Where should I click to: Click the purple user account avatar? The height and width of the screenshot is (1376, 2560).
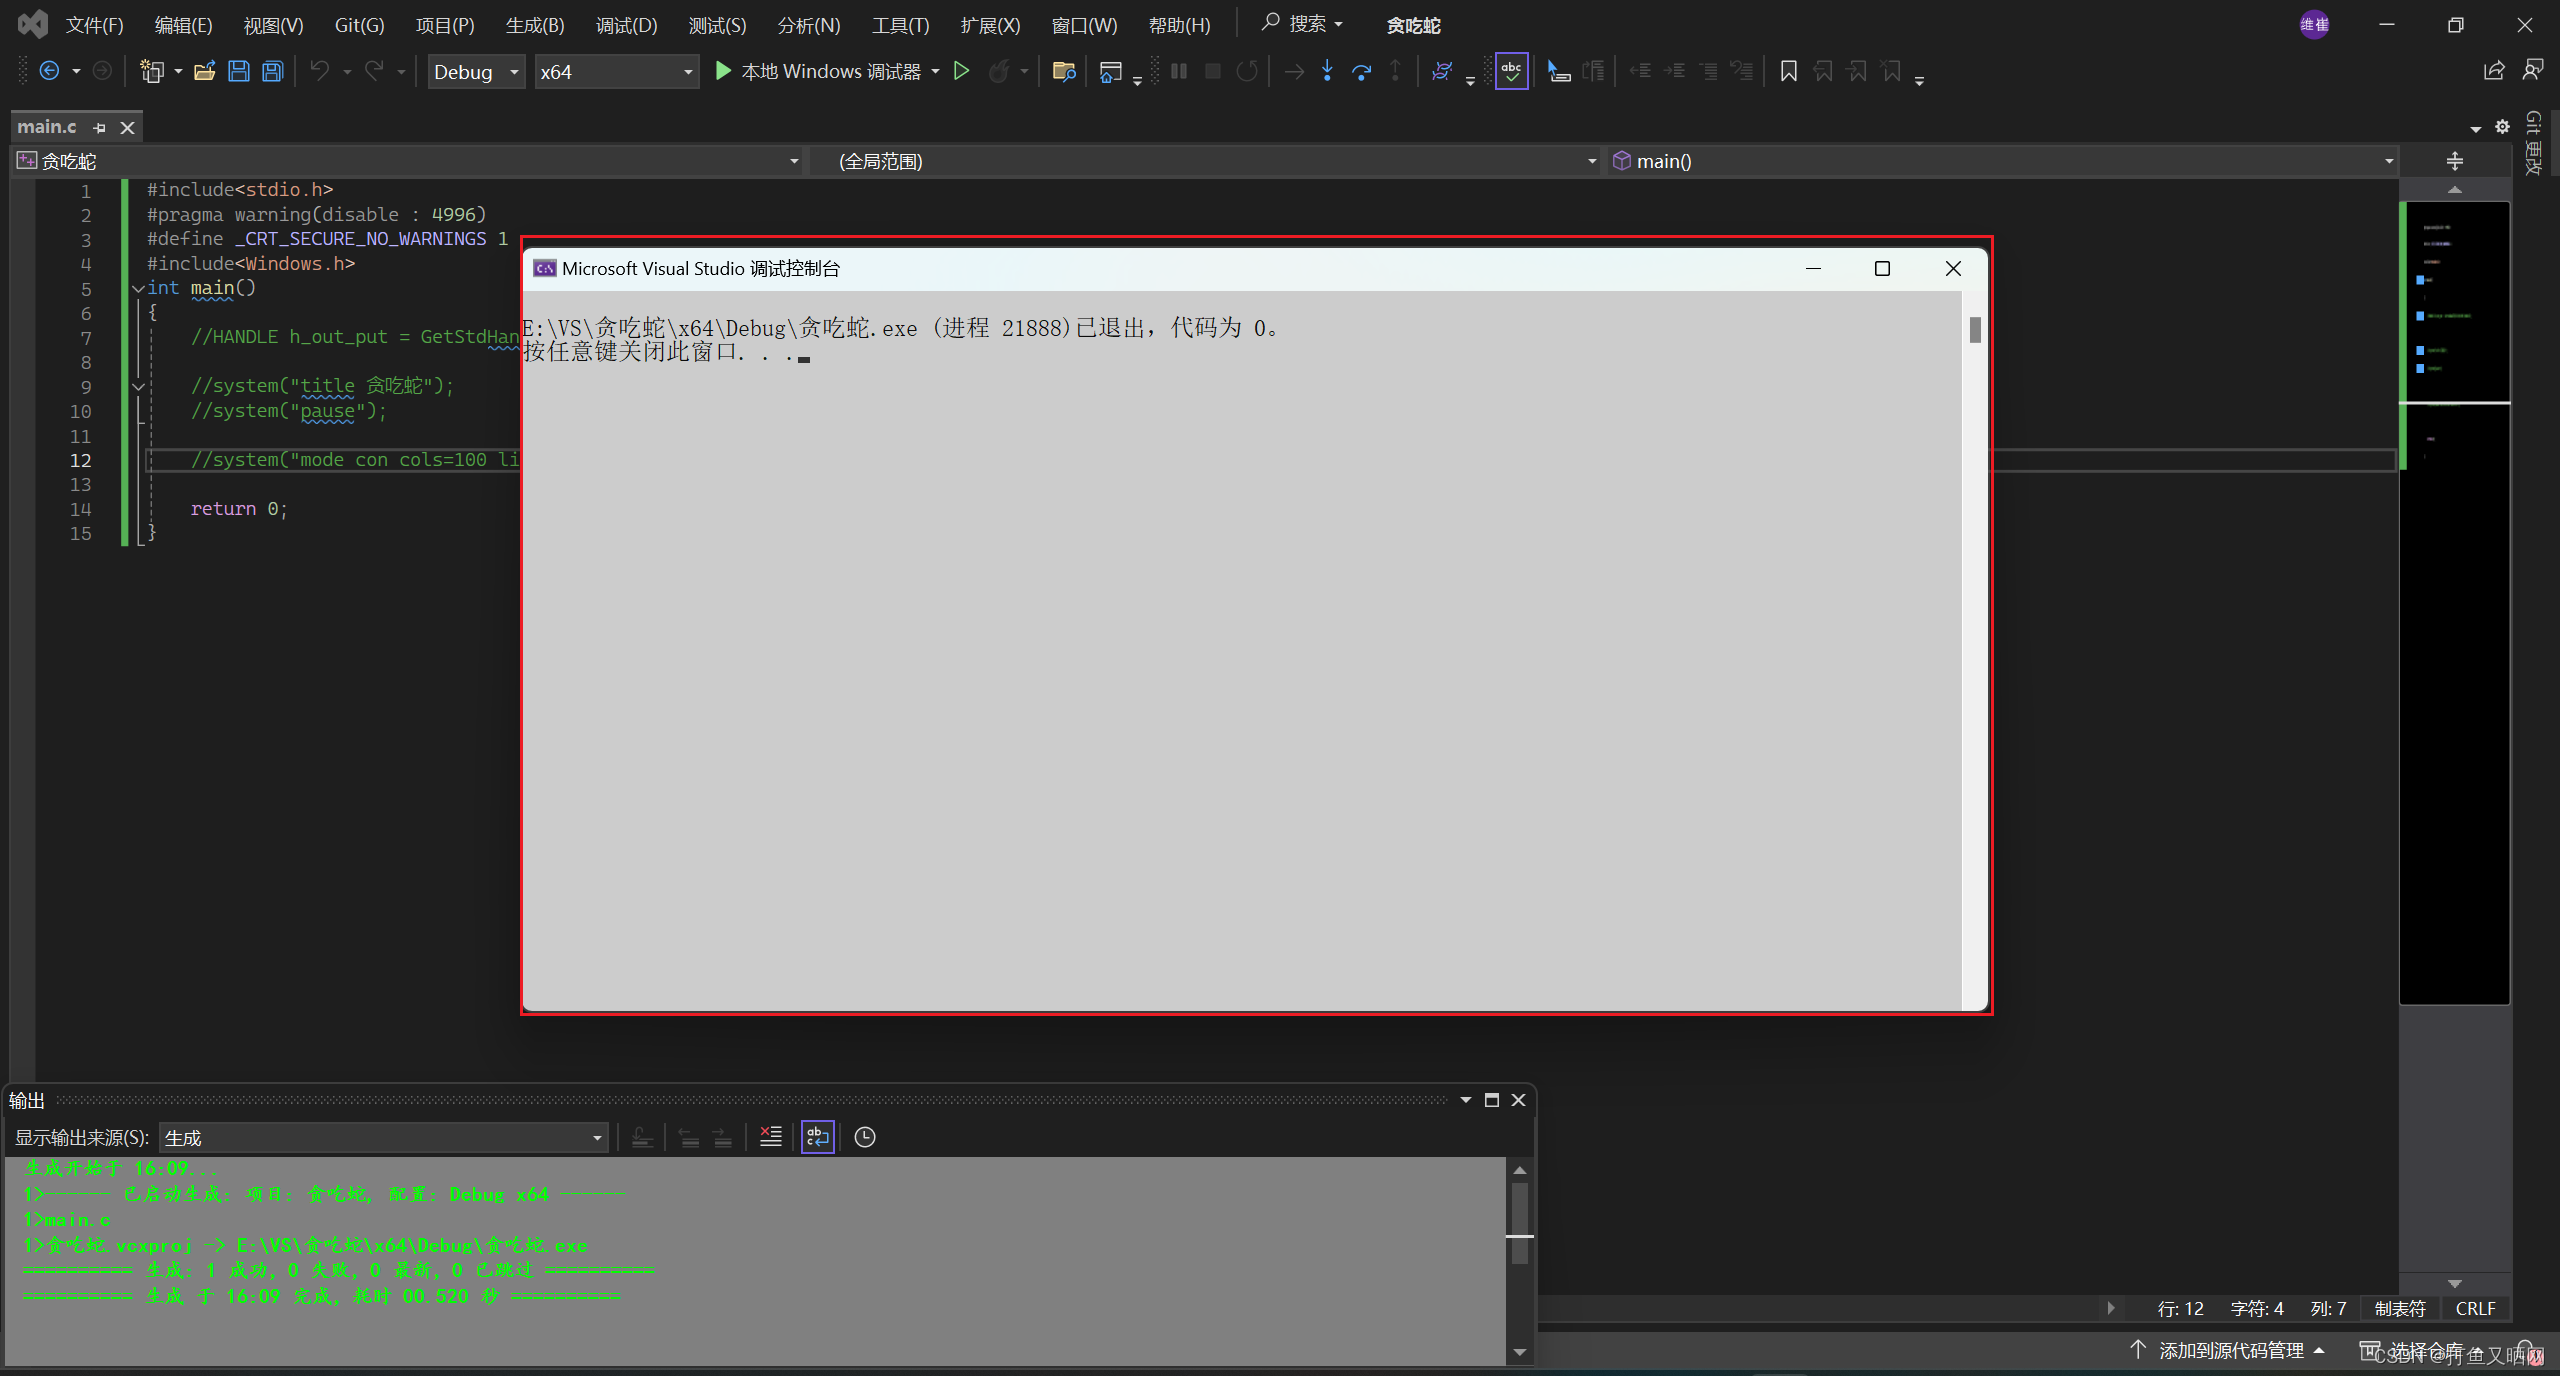click(2314, 25)
